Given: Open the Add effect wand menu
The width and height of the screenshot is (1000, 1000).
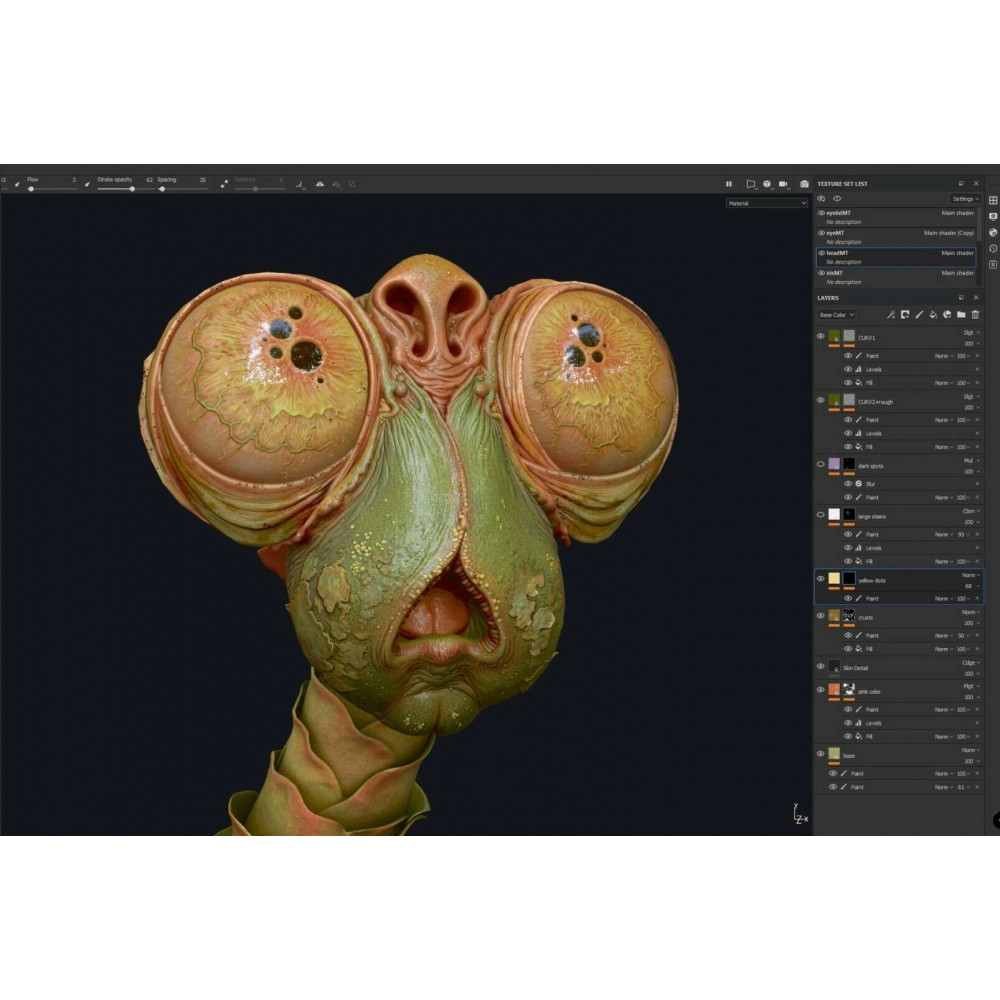Looking at the screenshot, I should (890, 314).
